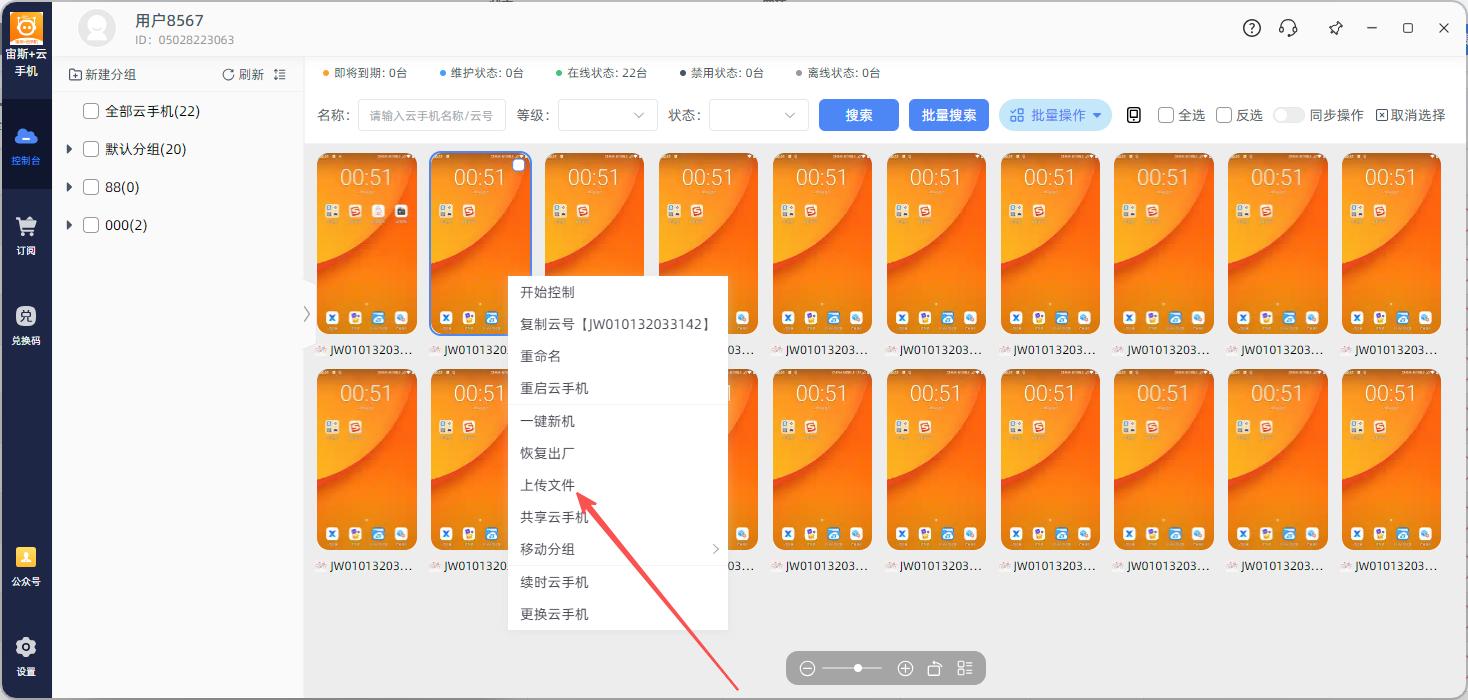Screen dimensions: 1468x700
Task: Select 更换云手机 from context menu
Action: coord(618,614)
